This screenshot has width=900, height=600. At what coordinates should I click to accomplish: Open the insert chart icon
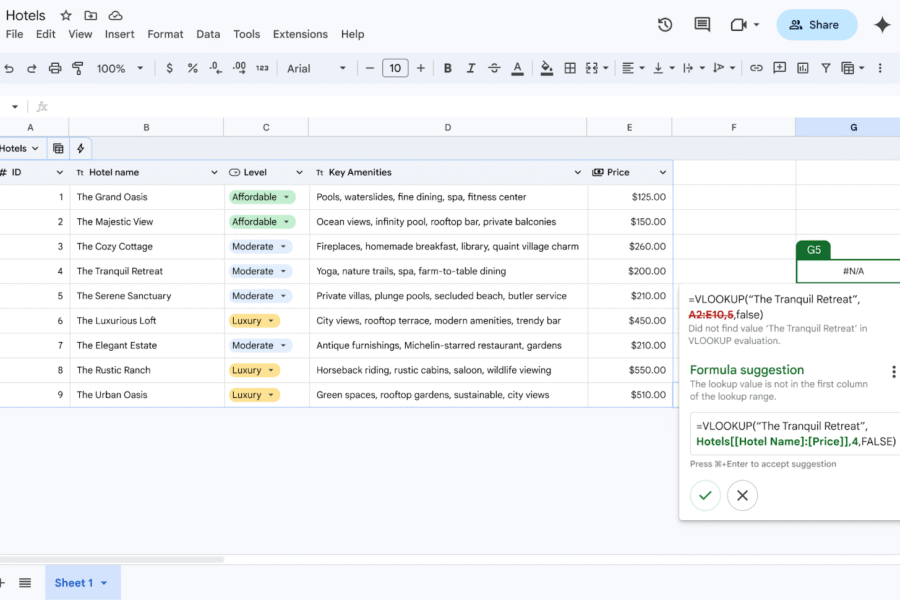[x=804, y=68]
